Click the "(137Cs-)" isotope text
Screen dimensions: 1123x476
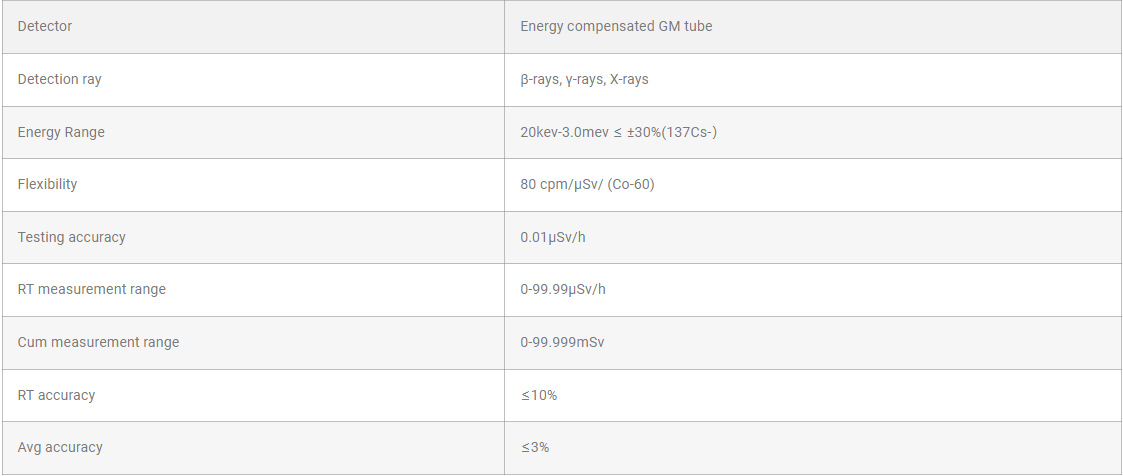[x=689, y=132]
